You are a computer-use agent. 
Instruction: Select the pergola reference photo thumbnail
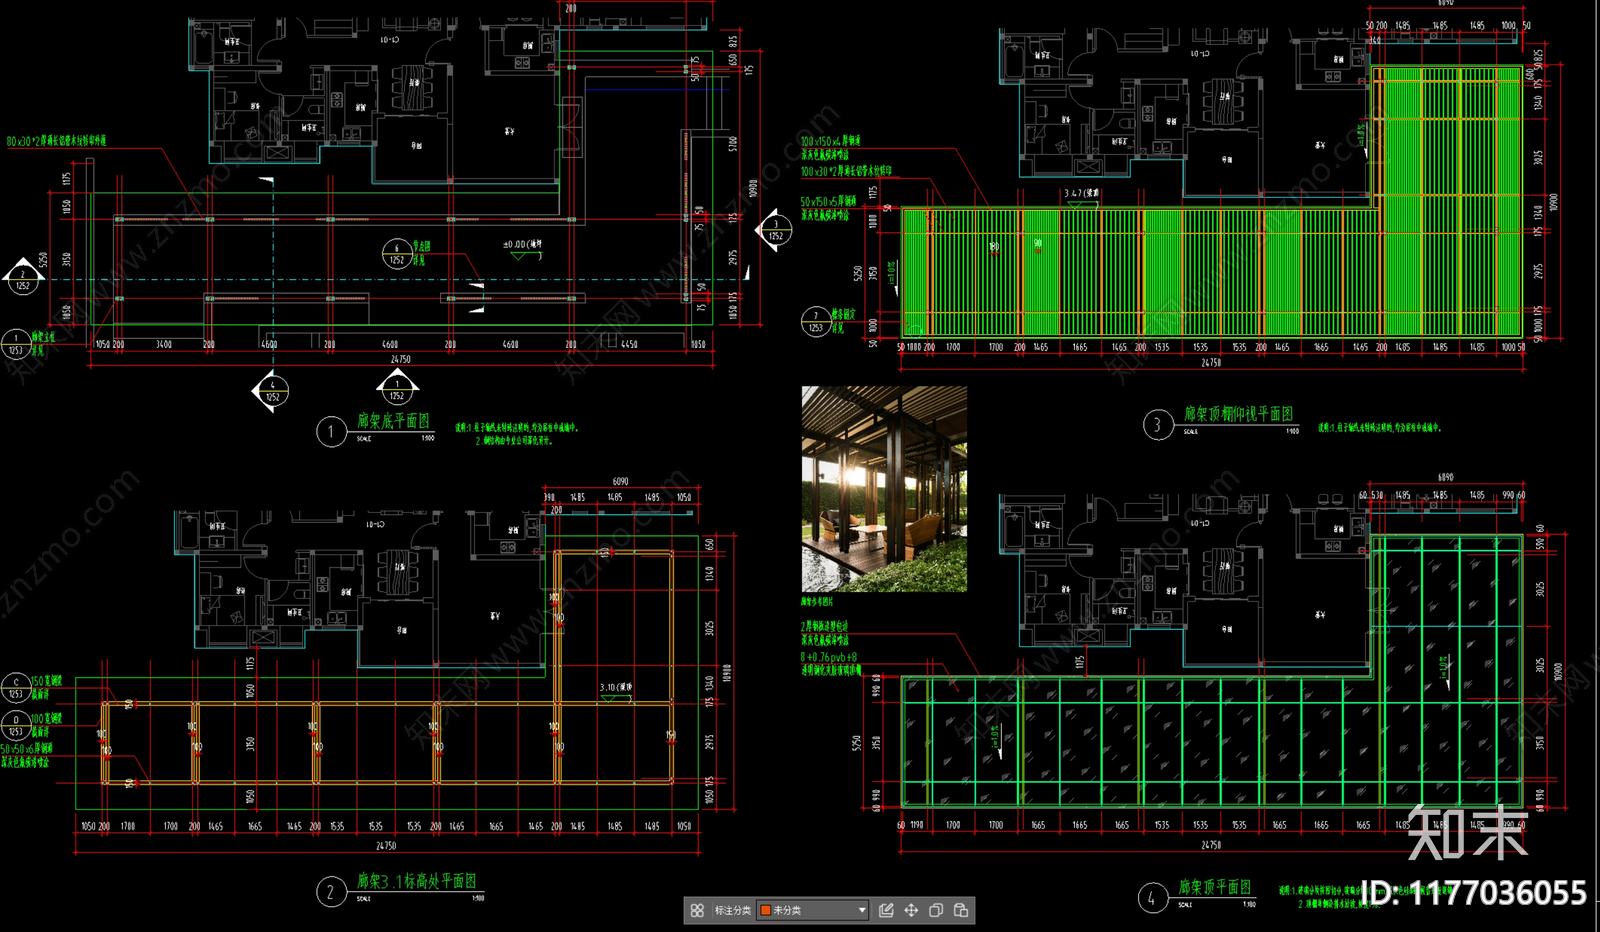coord(884,489)
